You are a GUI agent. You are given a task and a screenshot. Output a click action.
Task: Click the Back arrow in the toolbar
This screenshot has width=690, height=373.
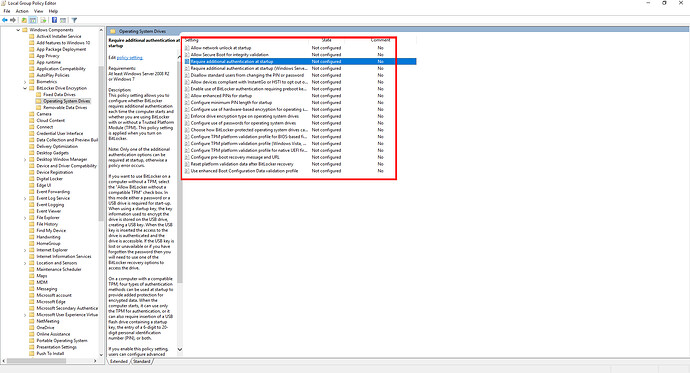coord(5,20)
